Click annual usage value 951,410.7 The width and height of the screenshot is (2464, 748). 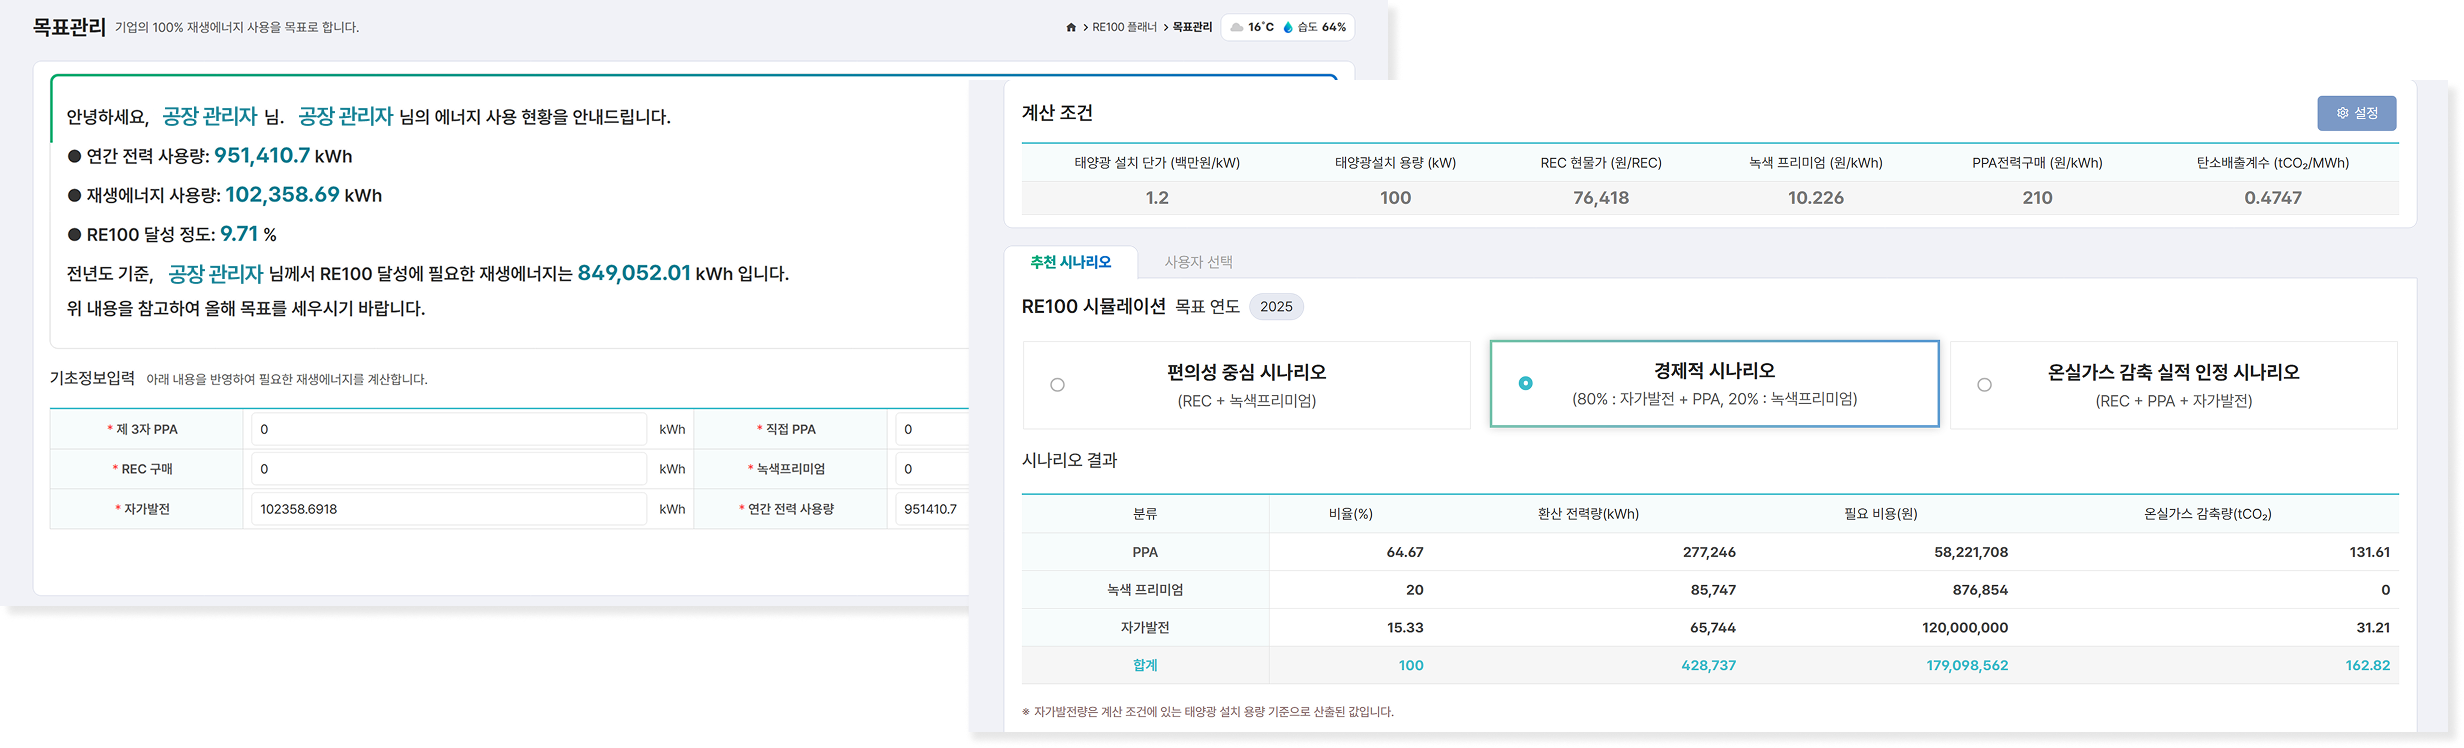[262, 156]
